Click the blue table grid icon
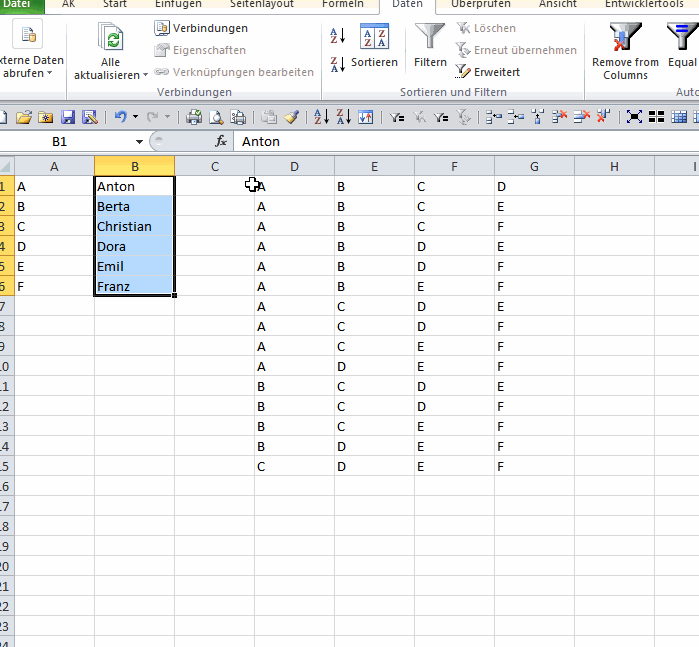The width and height of the screenshot is (699, 647). tap(679, 117)
